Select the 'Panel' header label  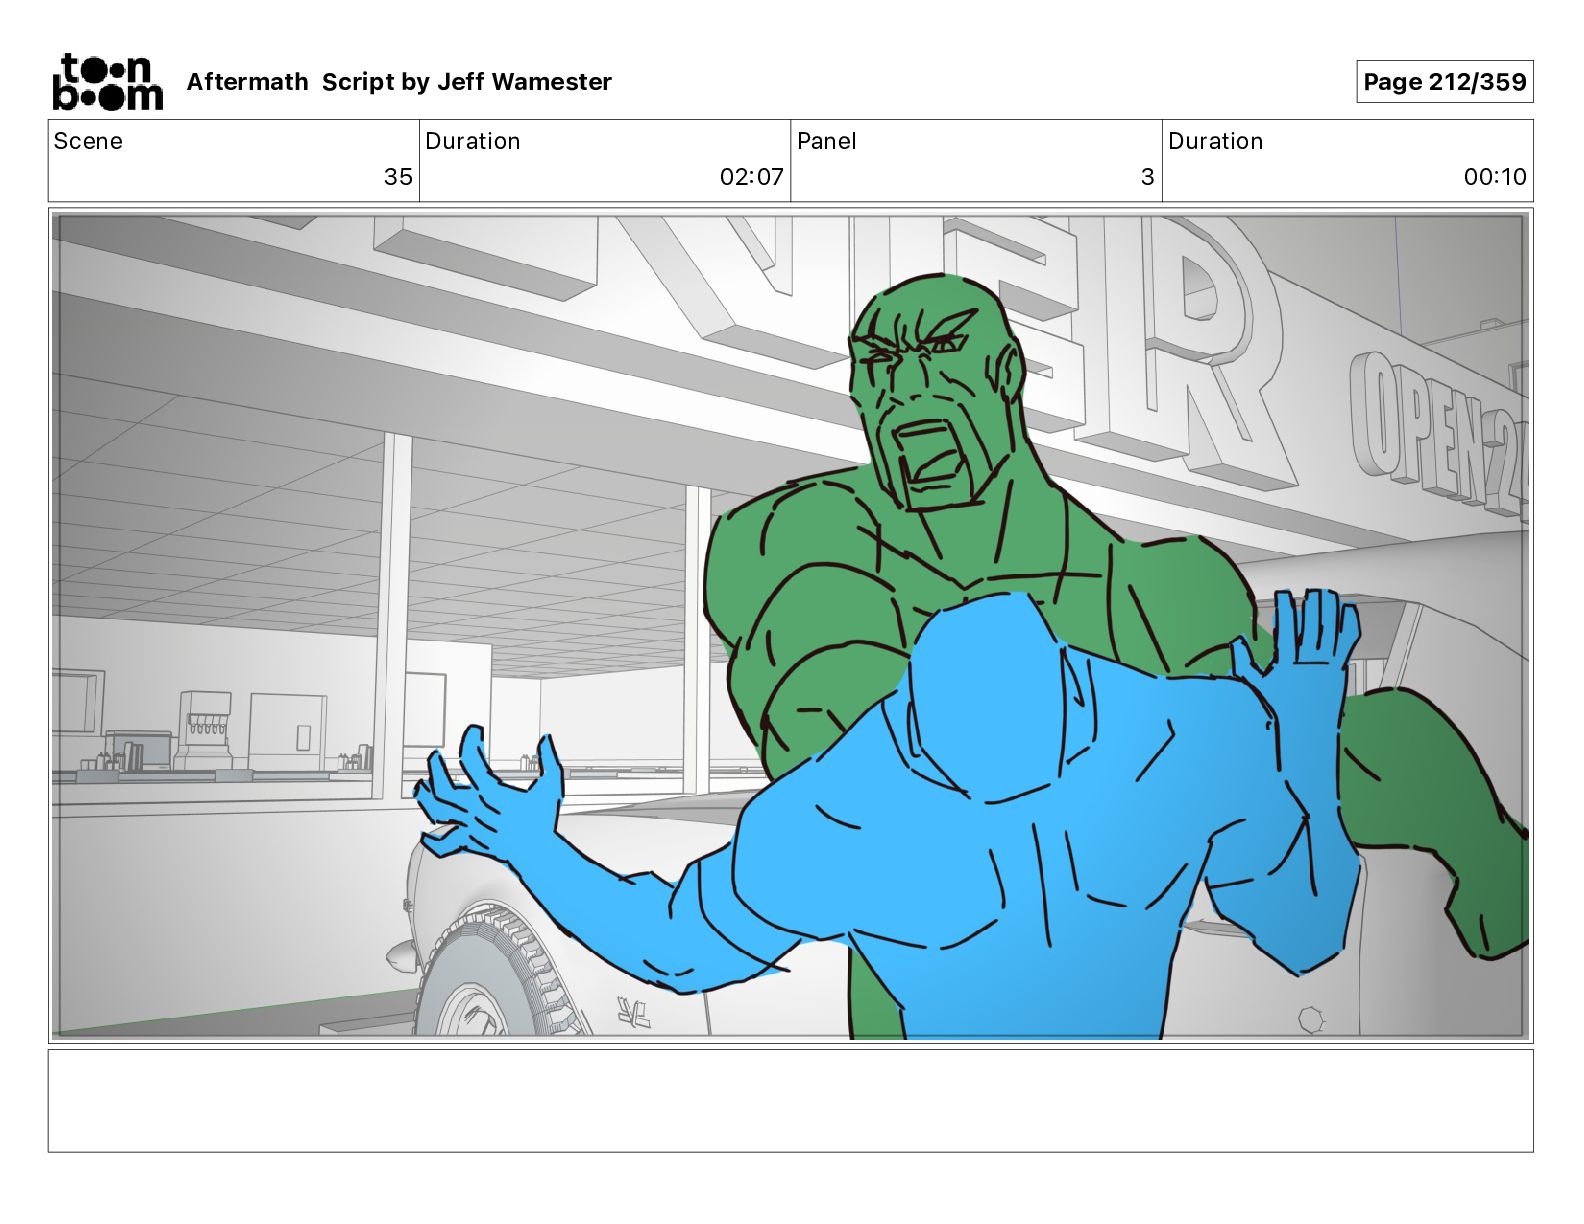(826, 141)
